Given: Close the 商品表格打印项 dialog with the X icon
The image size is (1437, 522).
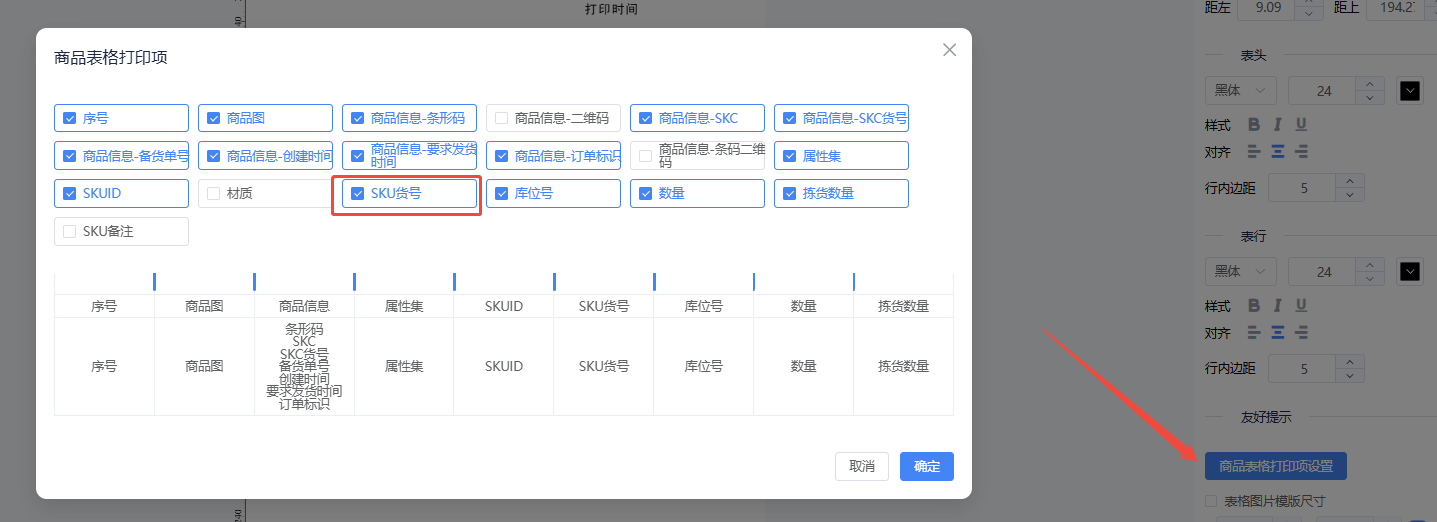Looking at the screenshot, I should (949, 50).
